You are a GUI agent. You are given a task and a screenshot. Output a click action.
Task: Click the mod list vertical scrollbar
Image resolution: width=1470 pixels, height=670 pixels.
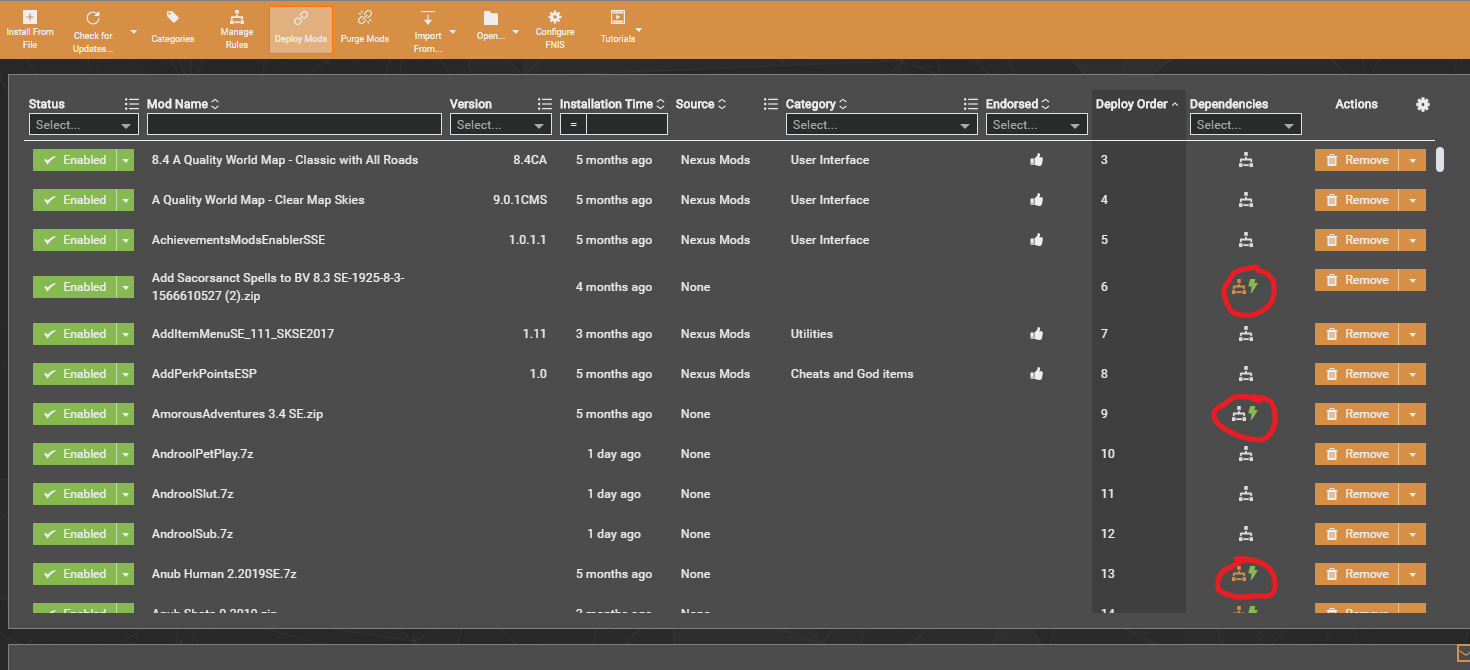pyautogui.click(x=1440, y=160)
